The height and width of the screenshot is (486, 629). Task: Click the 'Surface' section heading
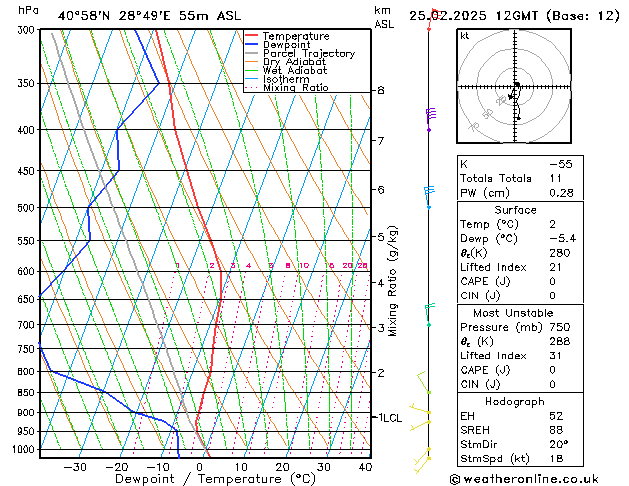(515, 210)
